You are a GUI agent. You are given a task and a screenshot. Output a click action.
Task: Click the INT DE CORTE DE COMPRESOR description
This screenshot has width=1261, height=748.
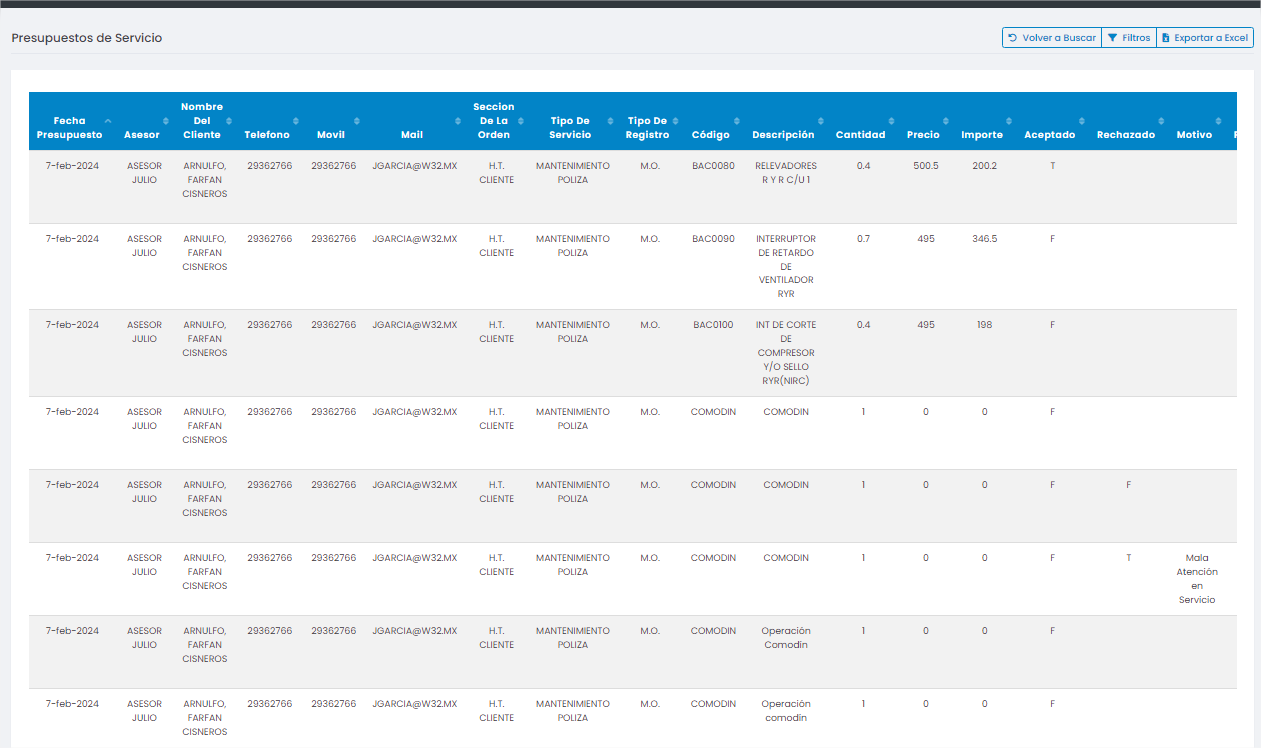pyautogui.click(x=785, y=353)
